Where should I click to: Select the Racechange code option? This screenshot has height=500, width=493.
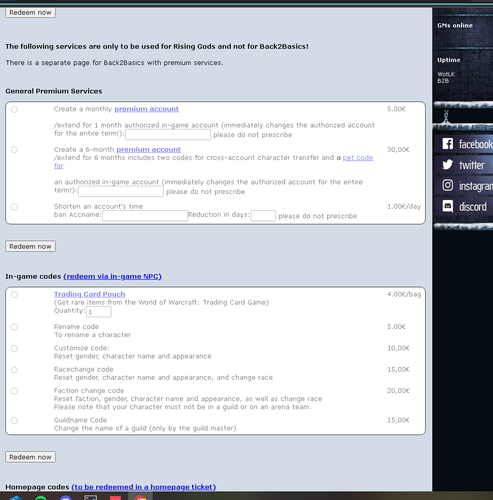(14, 370)
